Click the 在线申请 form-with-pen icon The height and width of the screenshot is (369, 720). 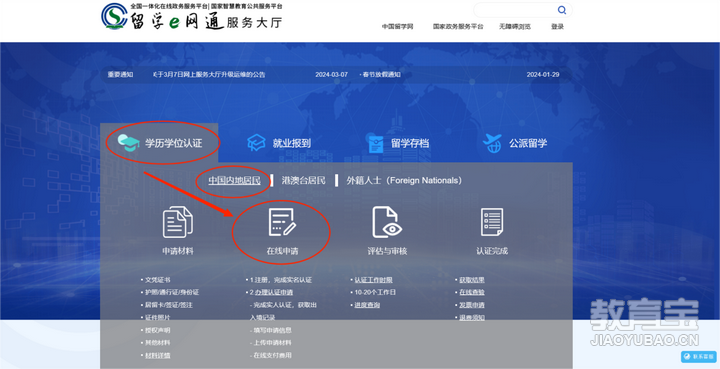pos(282,222)
